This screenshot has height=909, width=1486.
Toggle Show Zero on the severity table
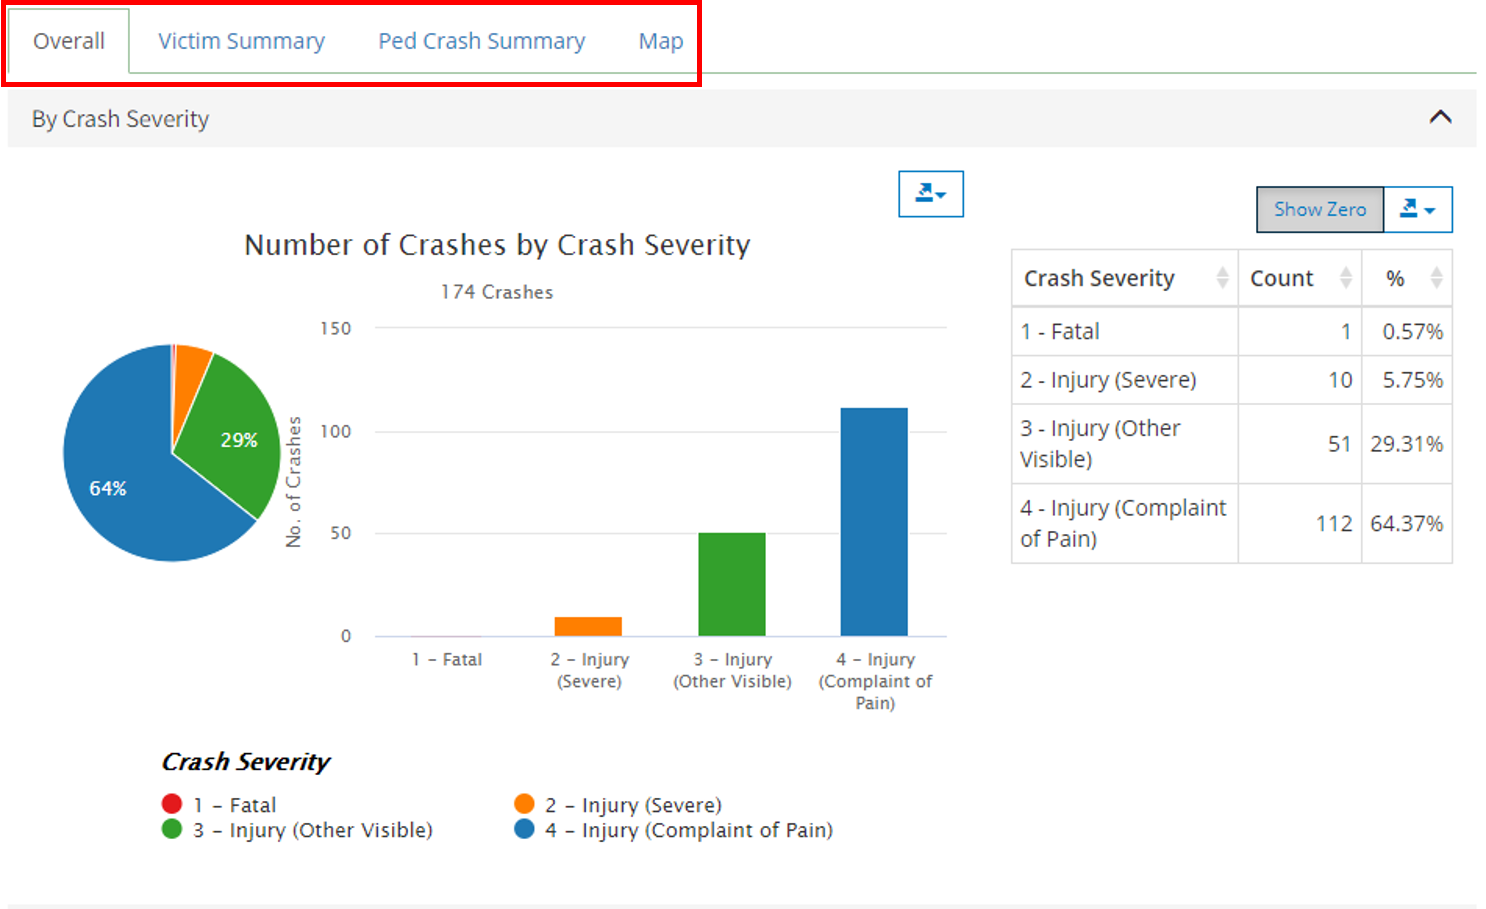1319,209
